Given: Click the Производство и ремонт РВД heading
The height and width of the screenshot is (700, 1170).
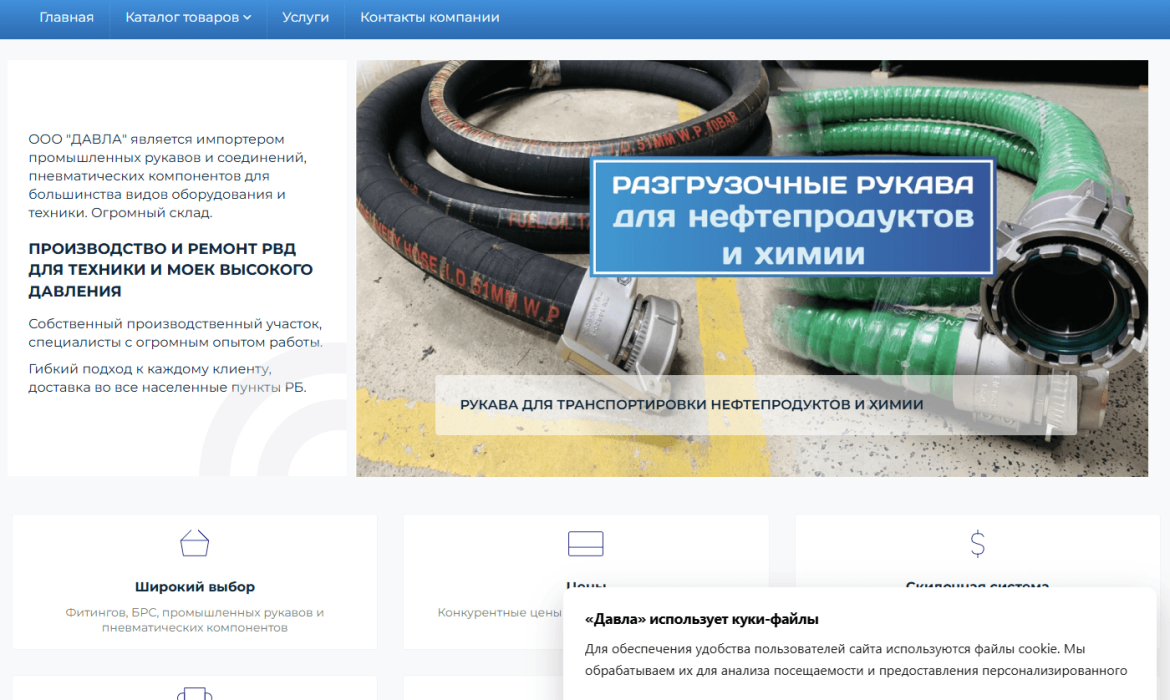Looking at the screenshot, I should coord(171,269).
